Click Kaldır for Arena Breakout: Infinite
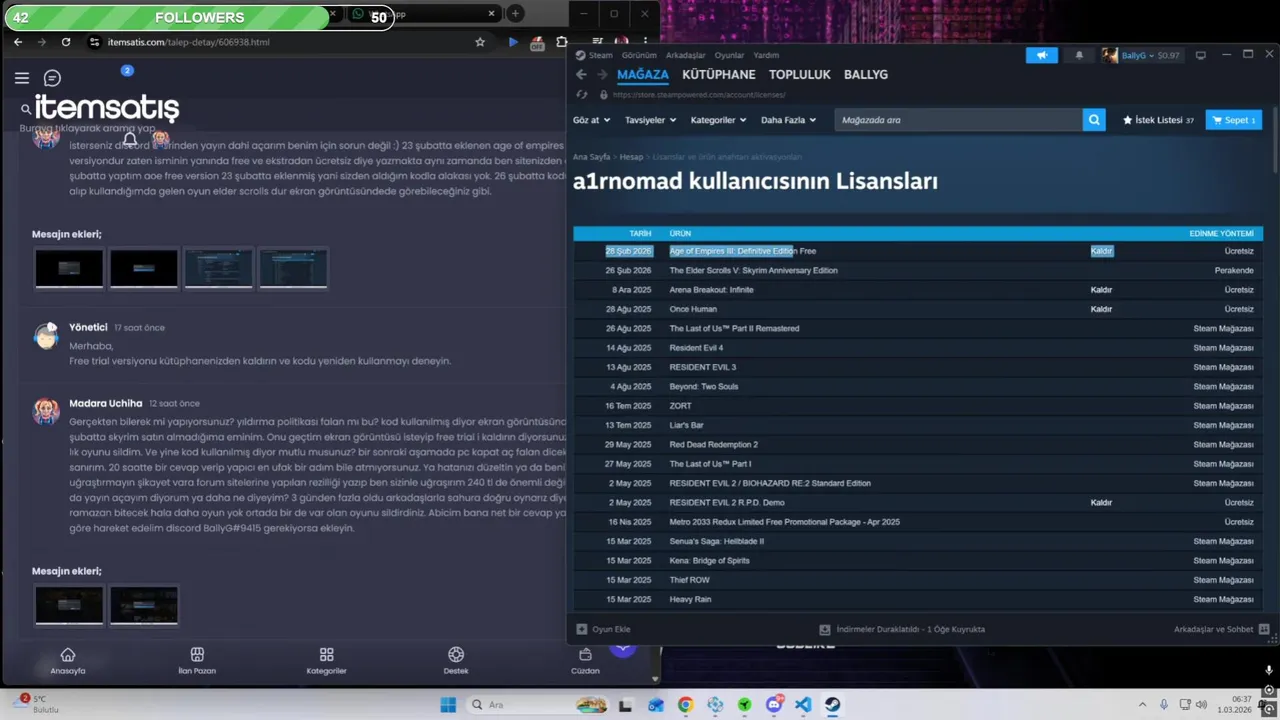The width and height of the screenshot is (1280, 720). (x=1101, y=290)
